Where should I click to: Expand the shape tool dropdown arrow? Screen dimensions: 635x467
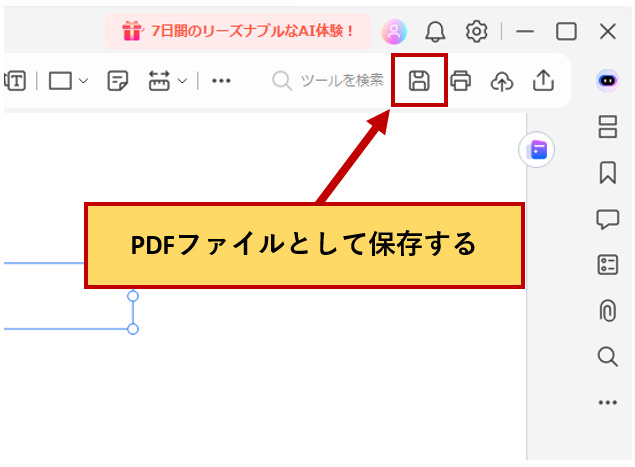point(83,81)
